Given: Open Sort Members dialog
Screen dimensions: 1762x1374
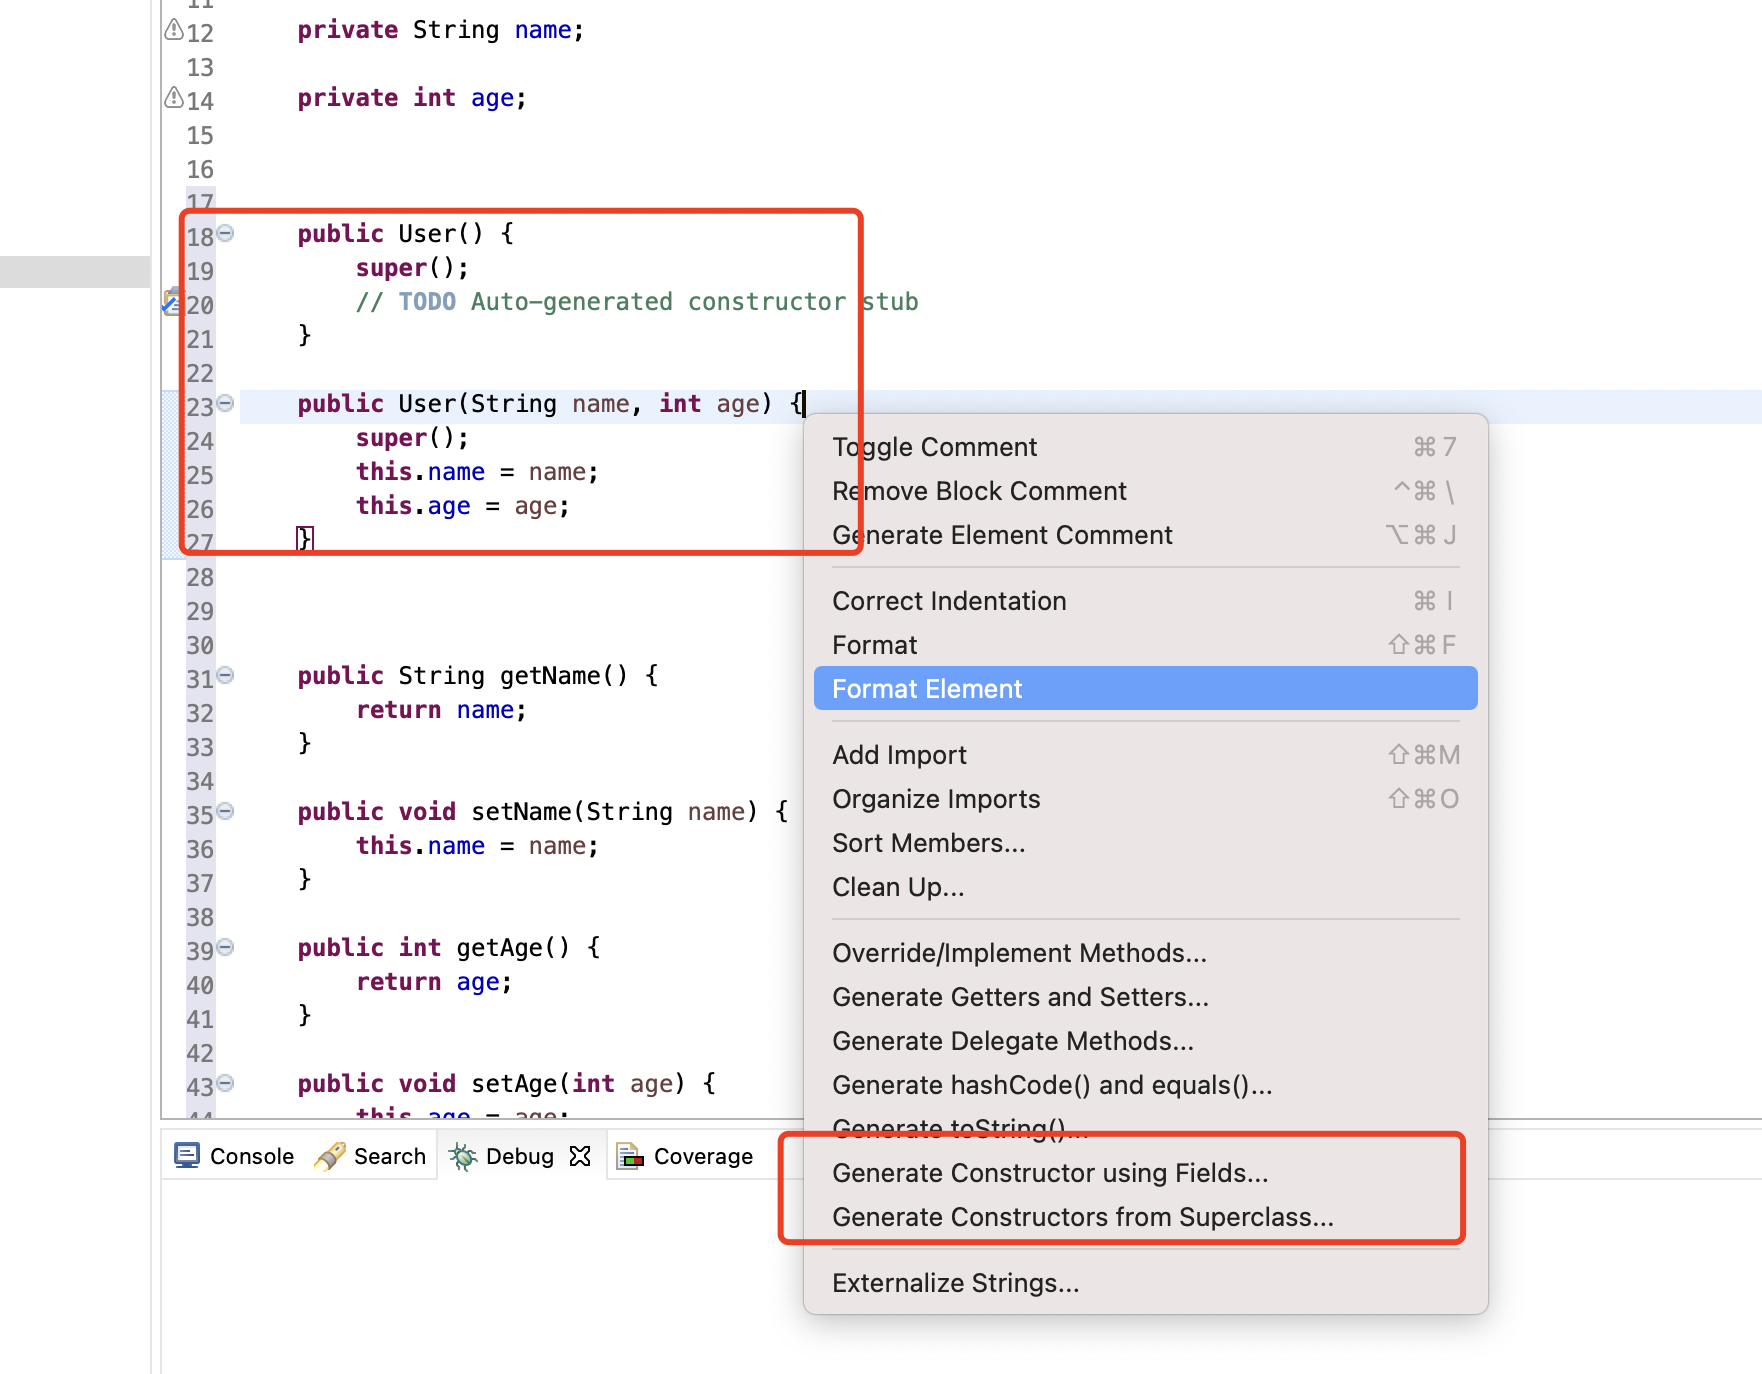Looking at the screenshot, I should tap(1145, 843).
